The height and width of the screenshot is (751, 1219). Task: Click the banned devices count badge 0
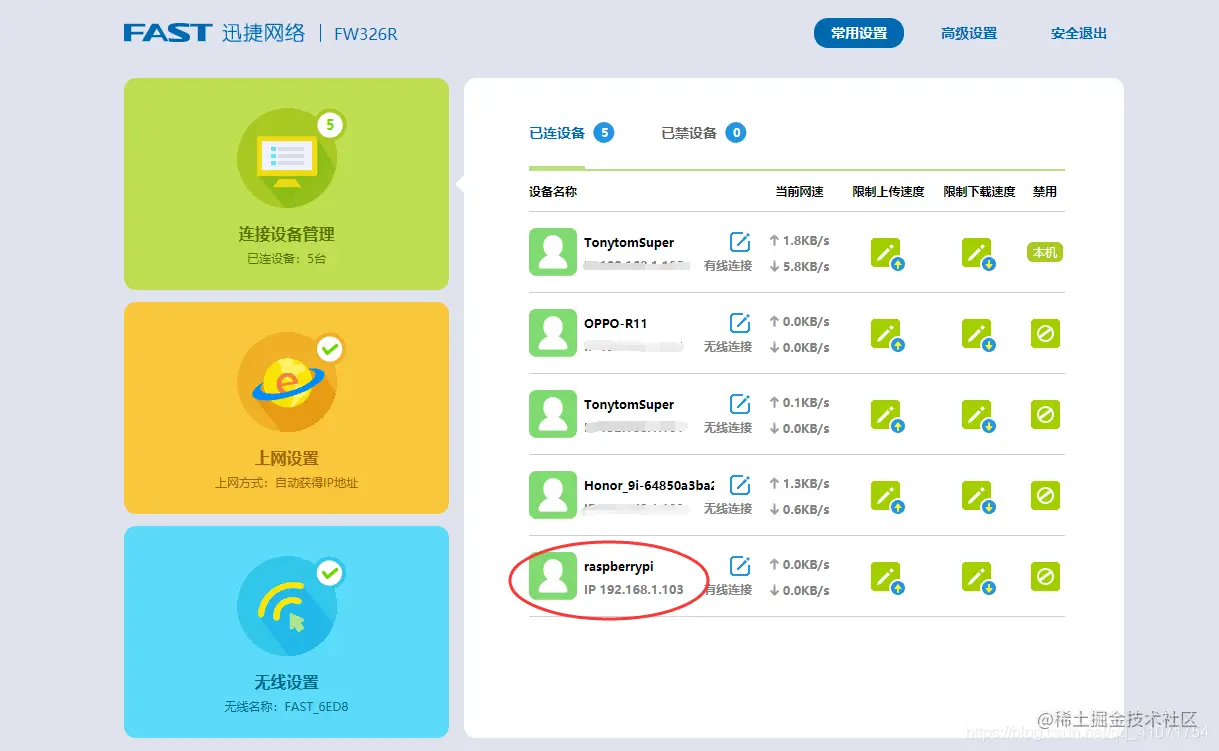pos(736,133)
